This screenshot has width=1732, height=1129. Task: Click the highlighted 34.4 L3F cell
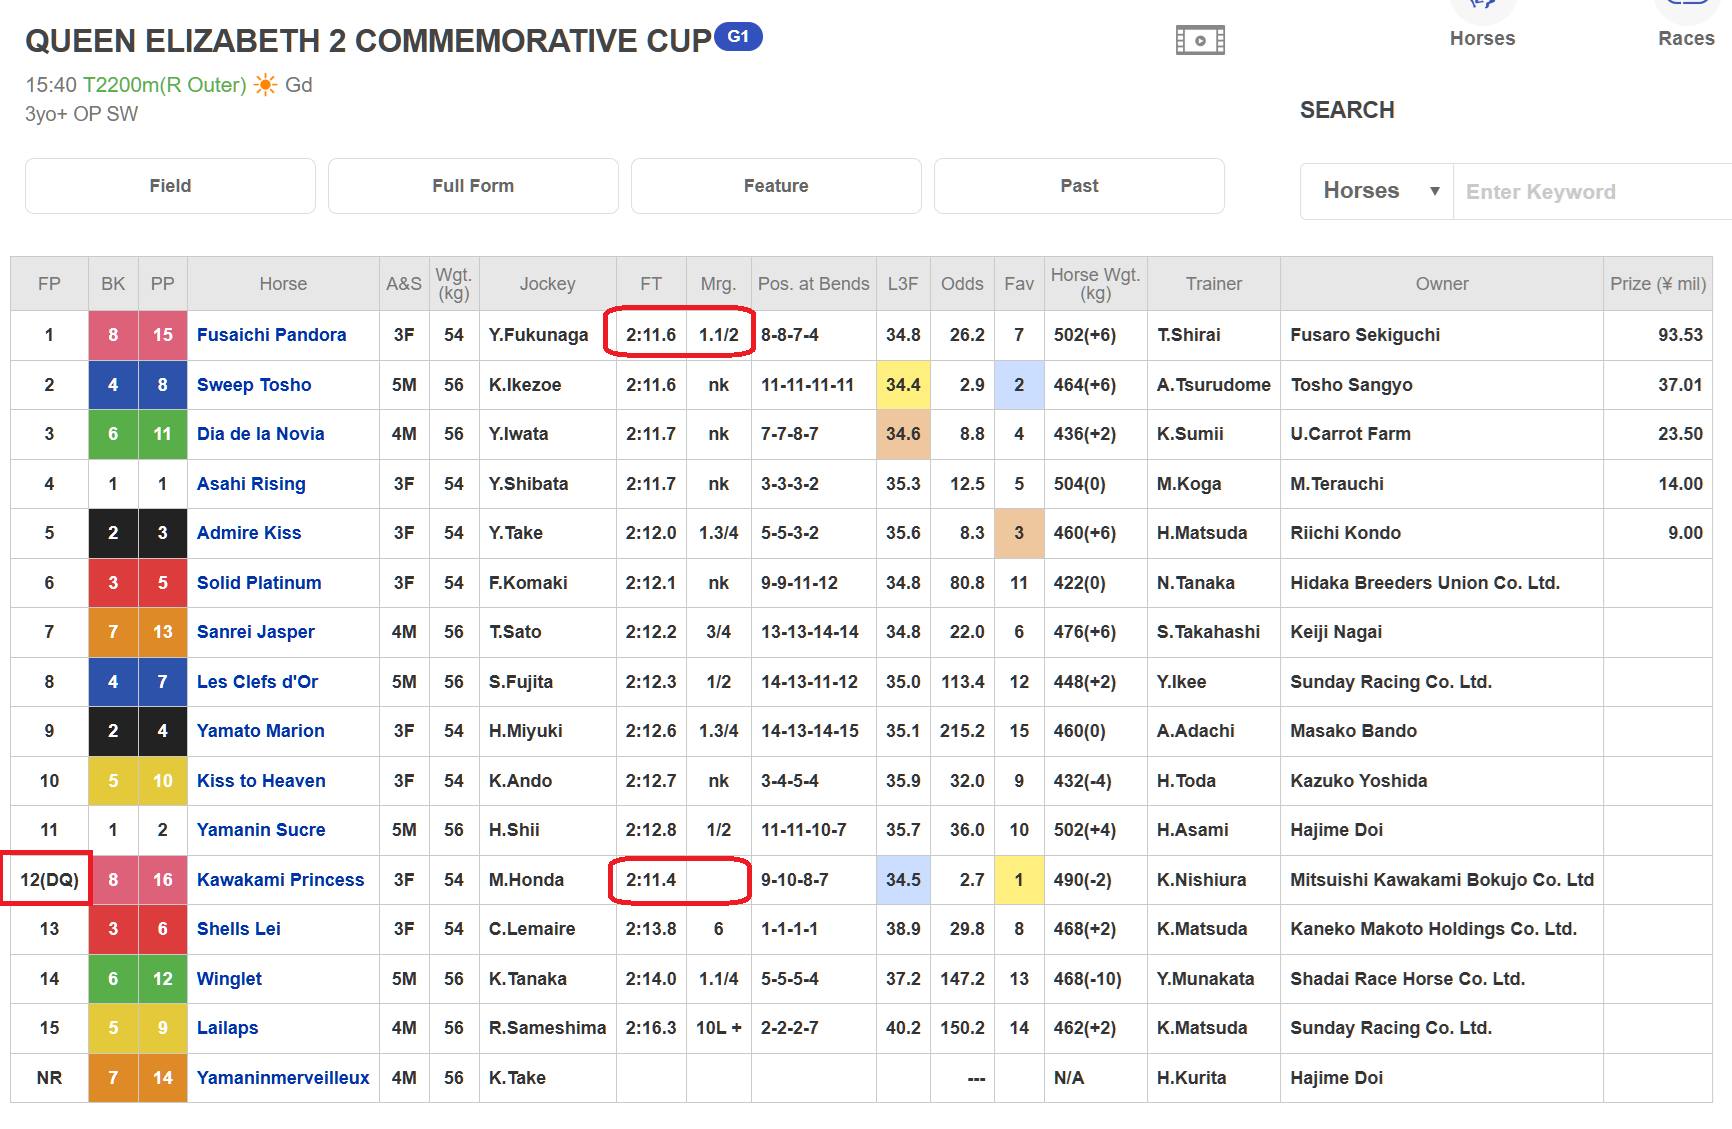pos(903,385)
